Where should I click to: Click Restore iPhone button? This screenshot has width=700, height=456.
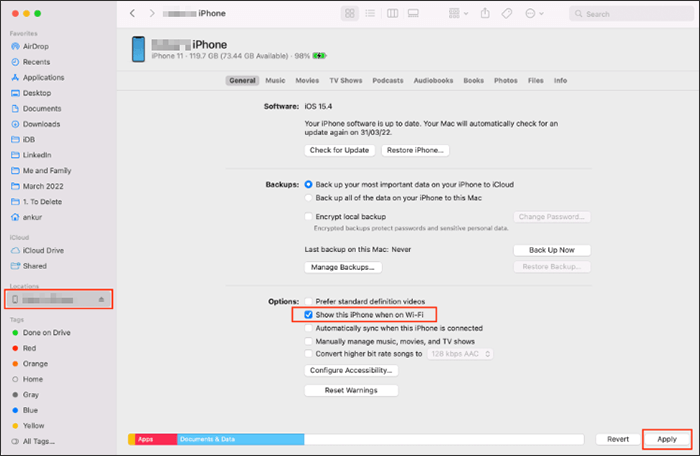pyautogui.click(x=415, y=150)
